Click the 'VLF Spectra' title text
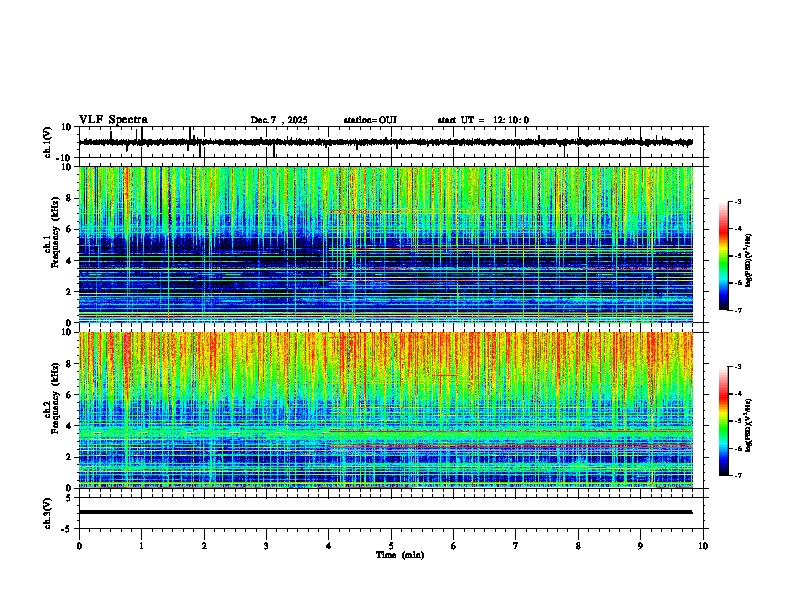This screenshot has width=792, height=612. point(113,120)
